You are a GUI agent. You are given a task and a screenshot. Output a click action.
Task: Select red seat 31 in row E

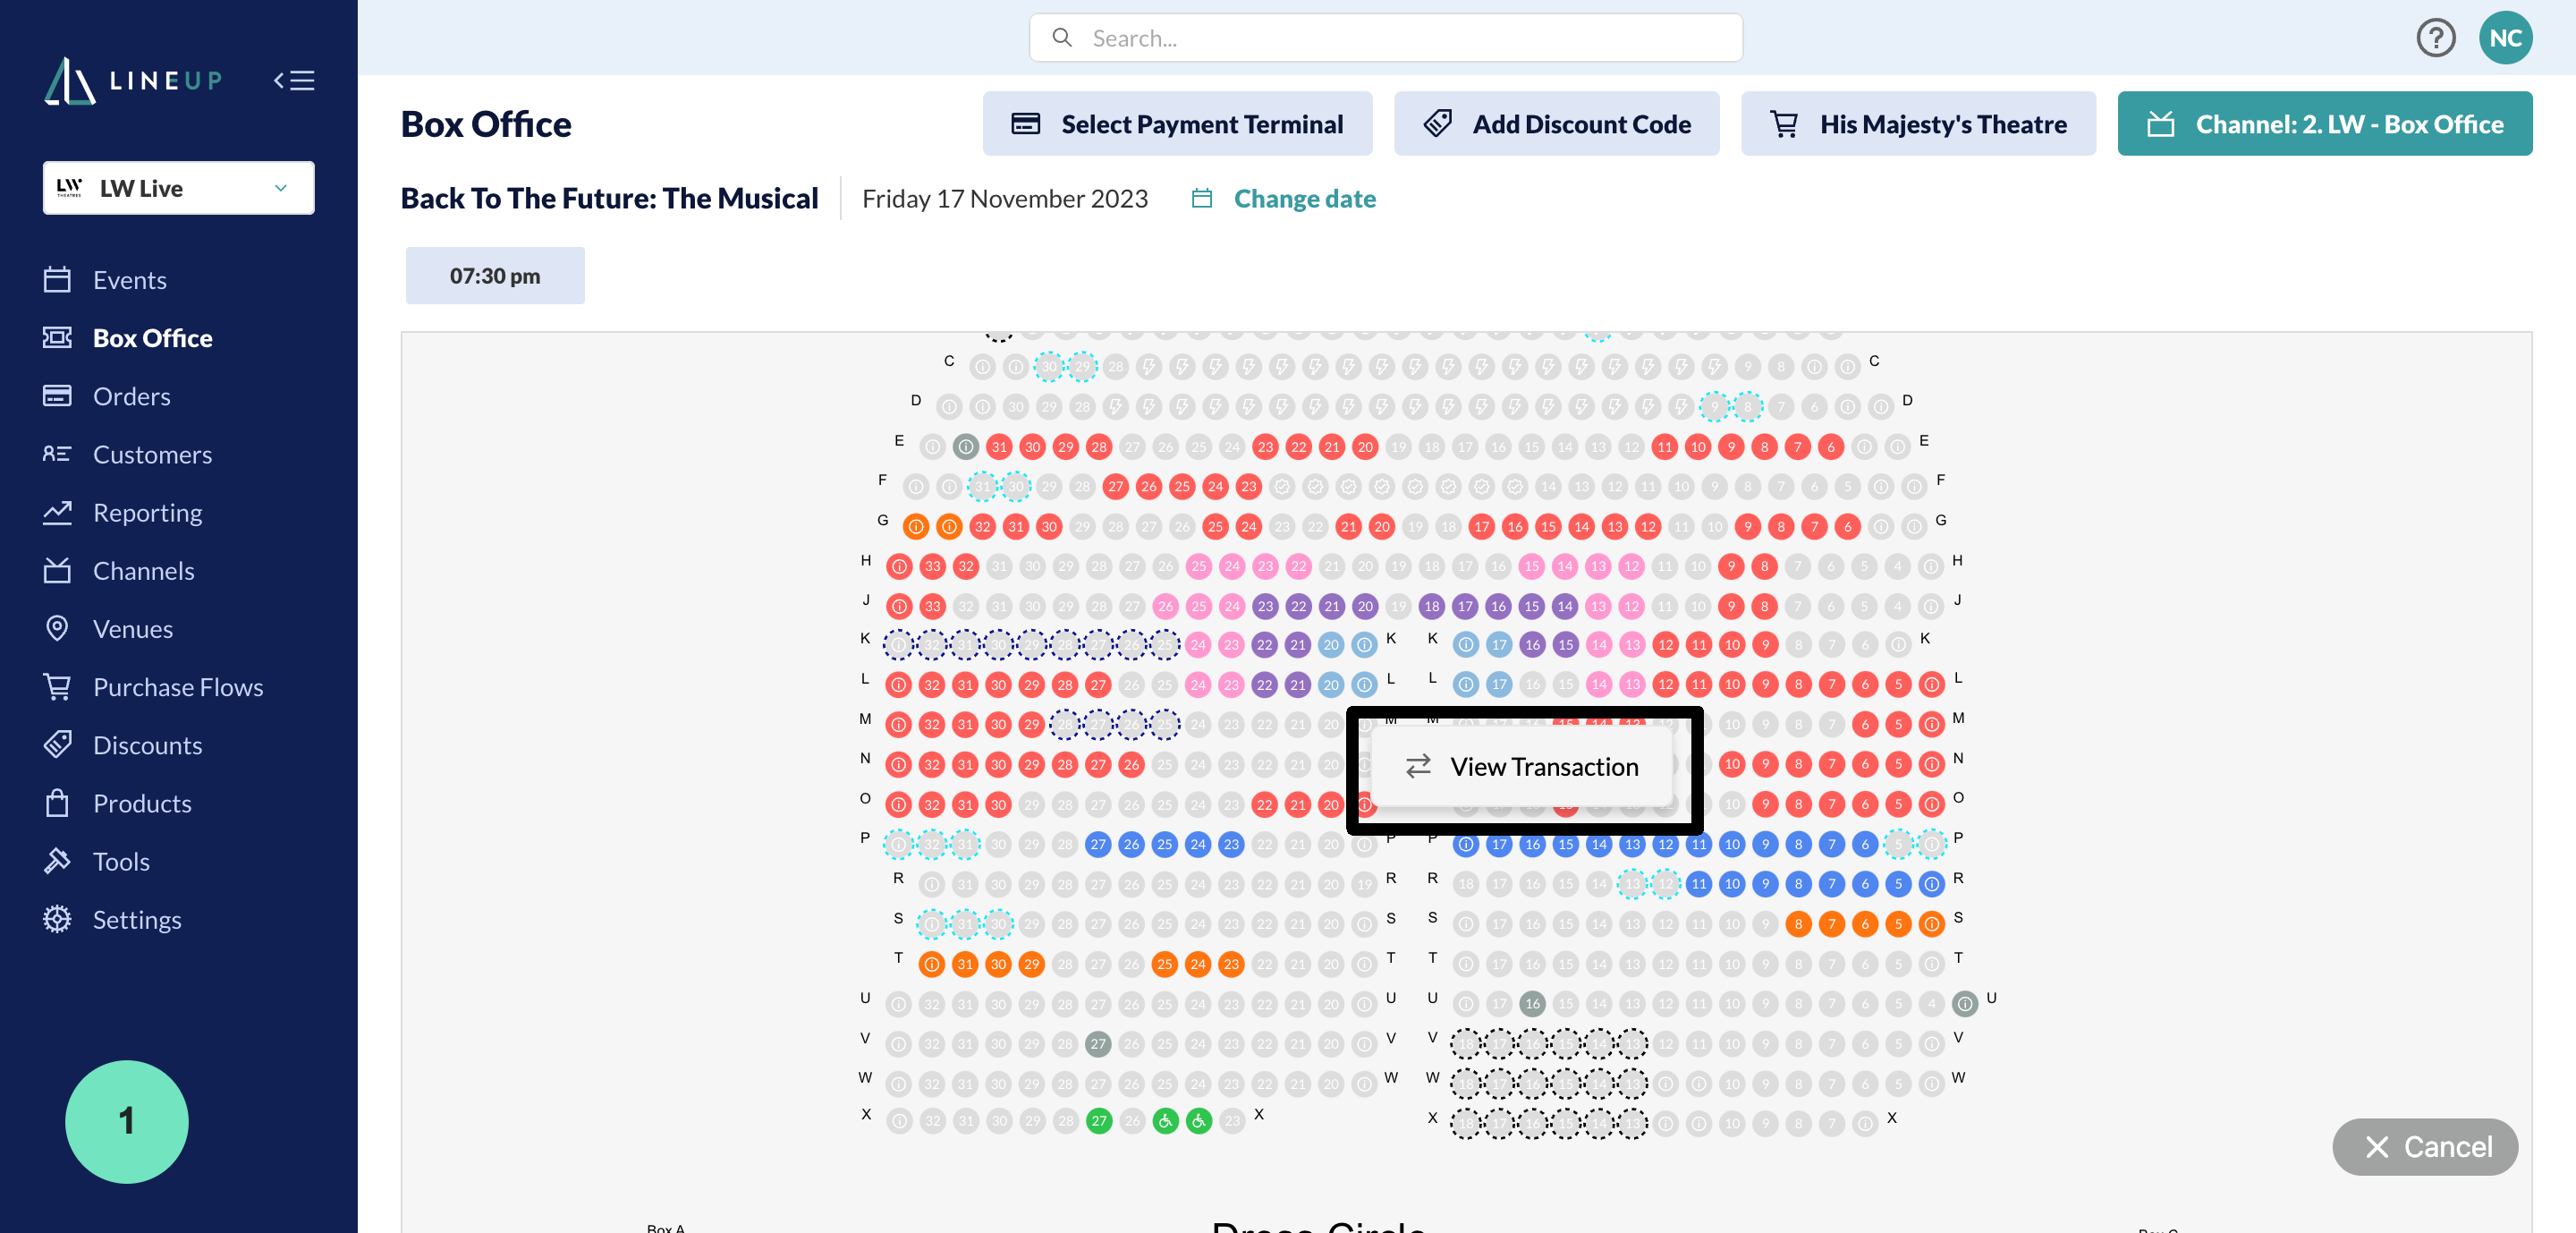point(999,447)
